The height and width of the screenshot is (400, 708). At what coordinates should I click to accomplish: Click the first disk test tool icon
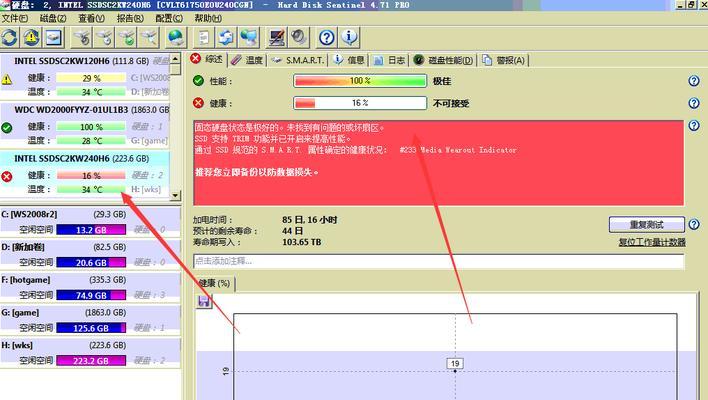pos(82,37)
